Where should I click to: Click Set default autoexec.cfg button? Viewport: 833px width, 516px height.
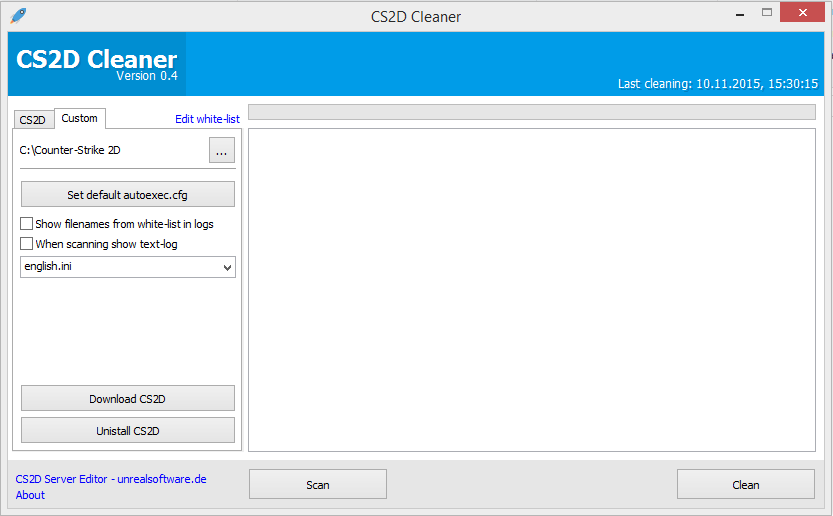pyautogui.click(x=128, y=194)
